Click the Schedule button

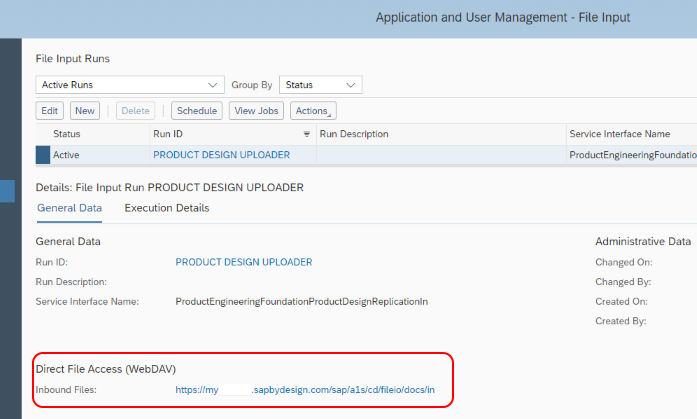(x=197, y=111)
